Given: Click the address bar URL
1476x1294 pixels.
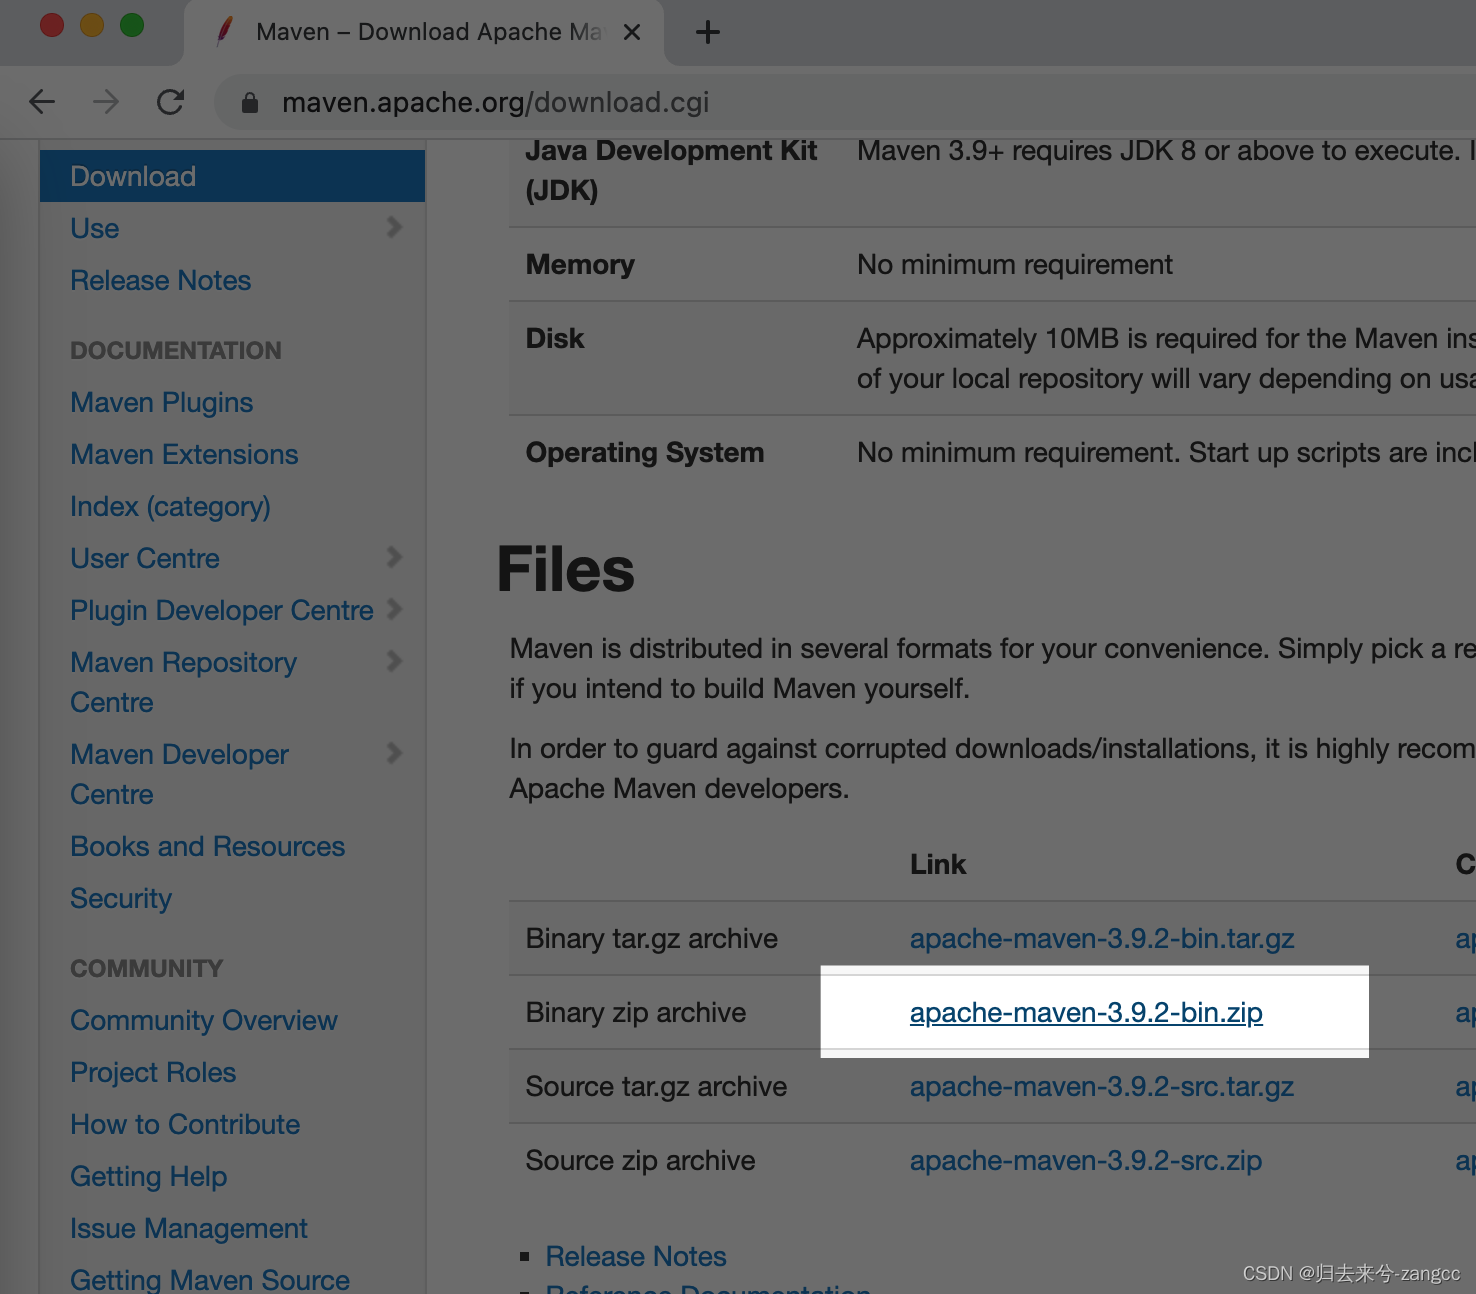Looking at the screenshot, I should tap(495, 102).
